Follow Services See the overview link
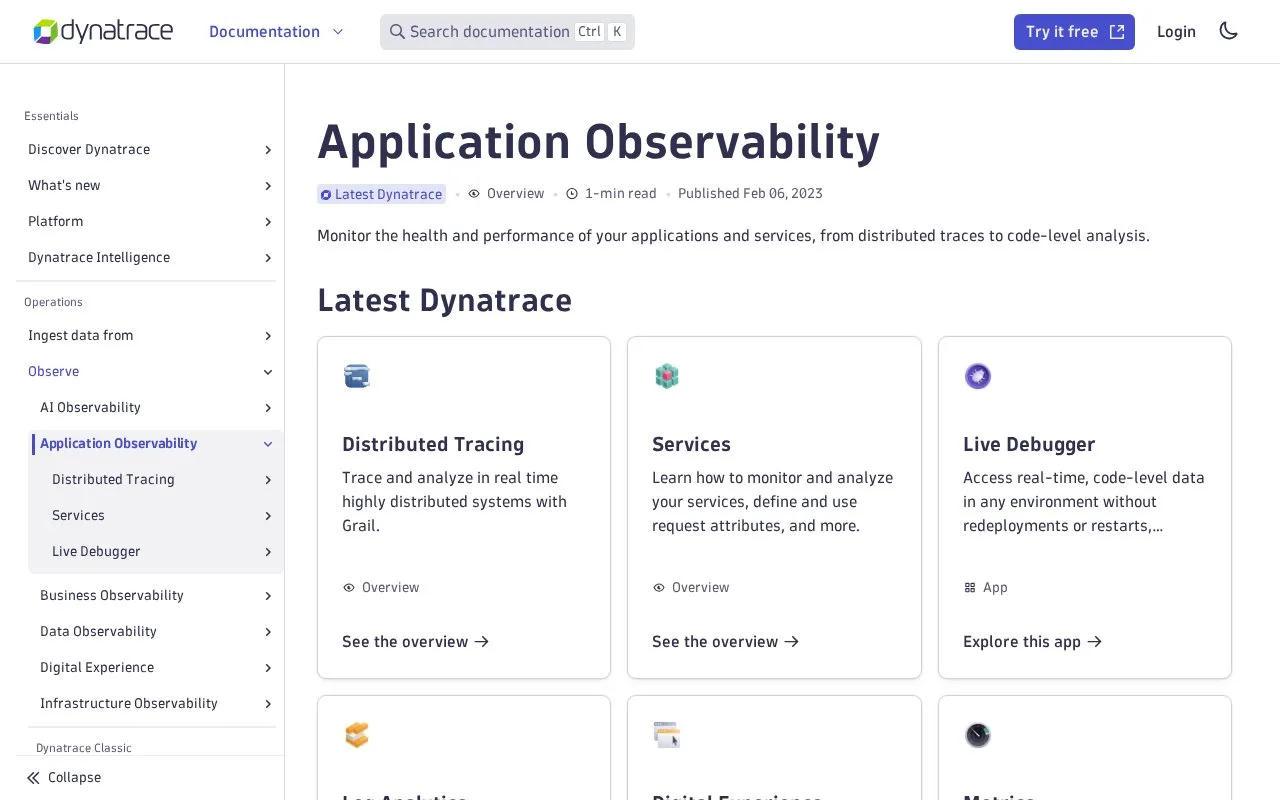This screenshot has width=1280, height=800. 726,642
